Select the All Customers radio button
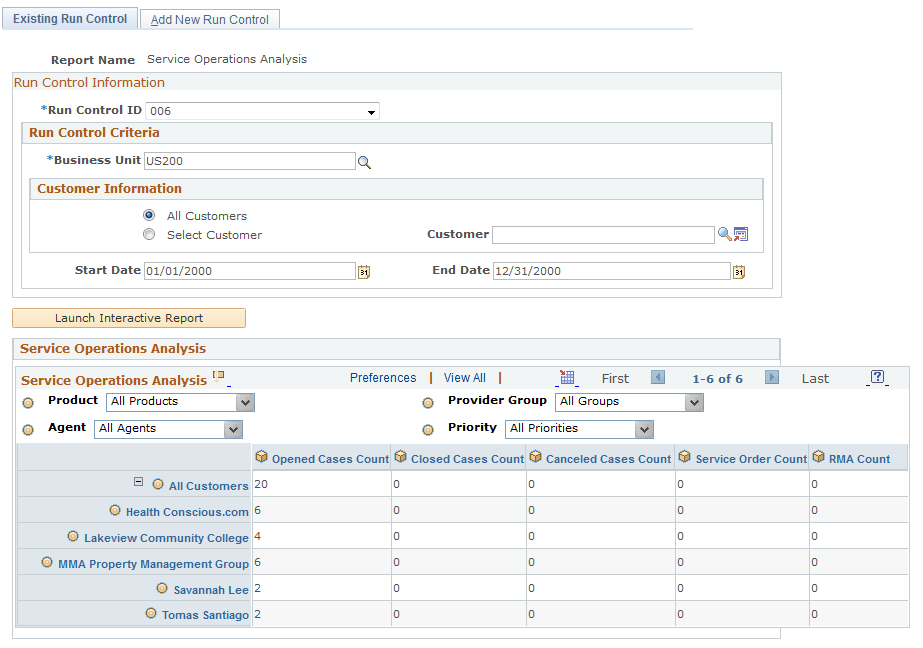923x648 pixels. [x=148, y=215]
